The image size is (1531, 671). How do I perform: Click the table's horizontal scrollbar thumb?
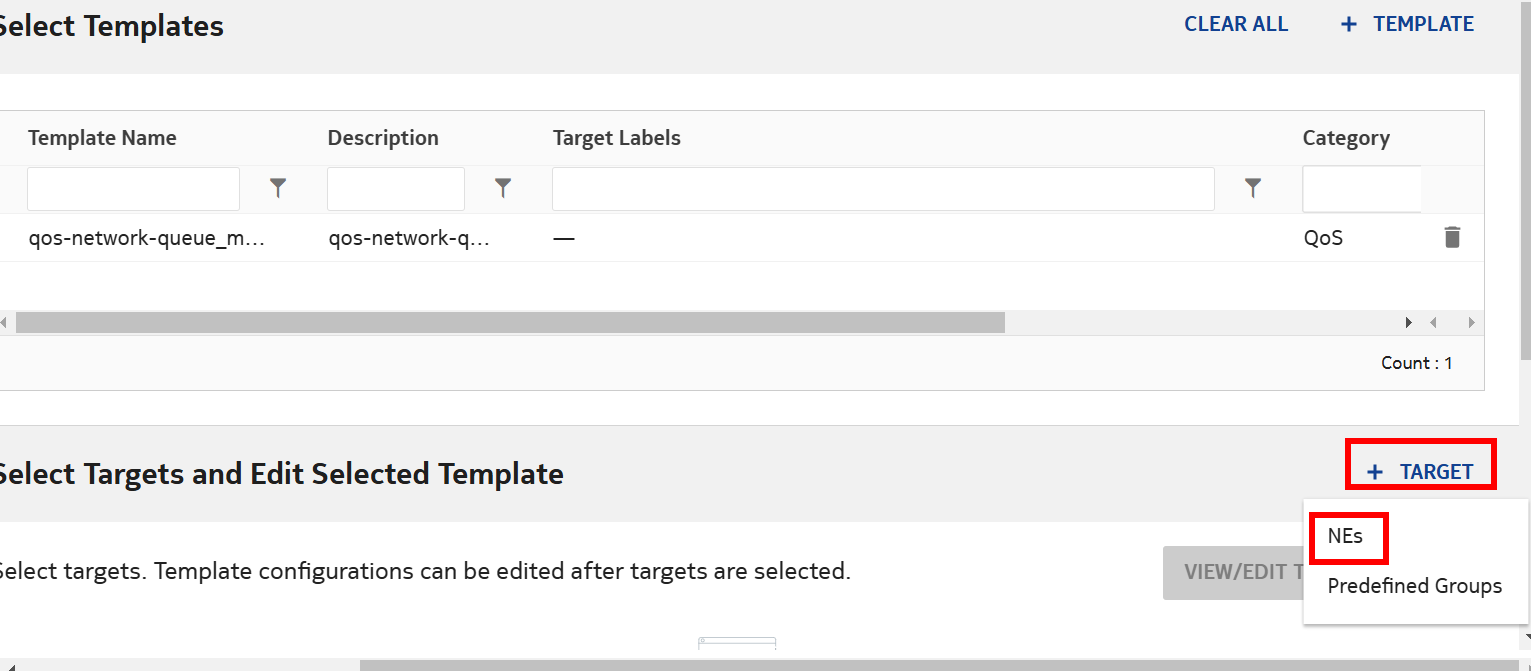[x=510, y=322]
